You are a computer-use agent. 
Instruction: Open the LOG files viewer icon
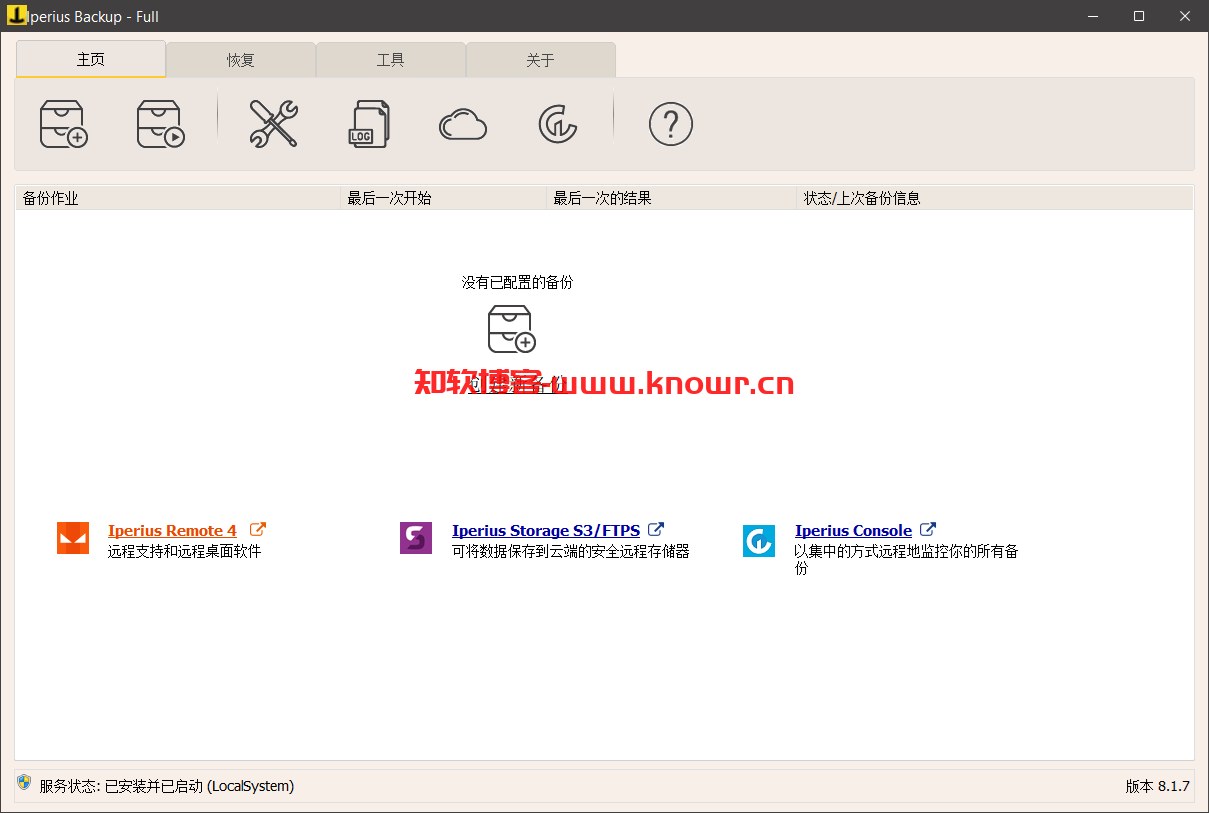tap(369, 124)
